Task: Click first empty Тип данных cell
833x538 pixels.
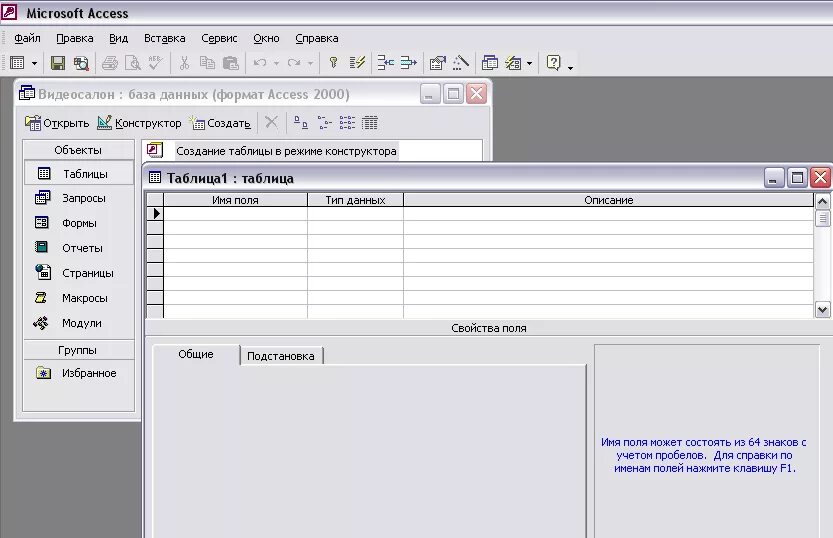Action: coord(355,214)
